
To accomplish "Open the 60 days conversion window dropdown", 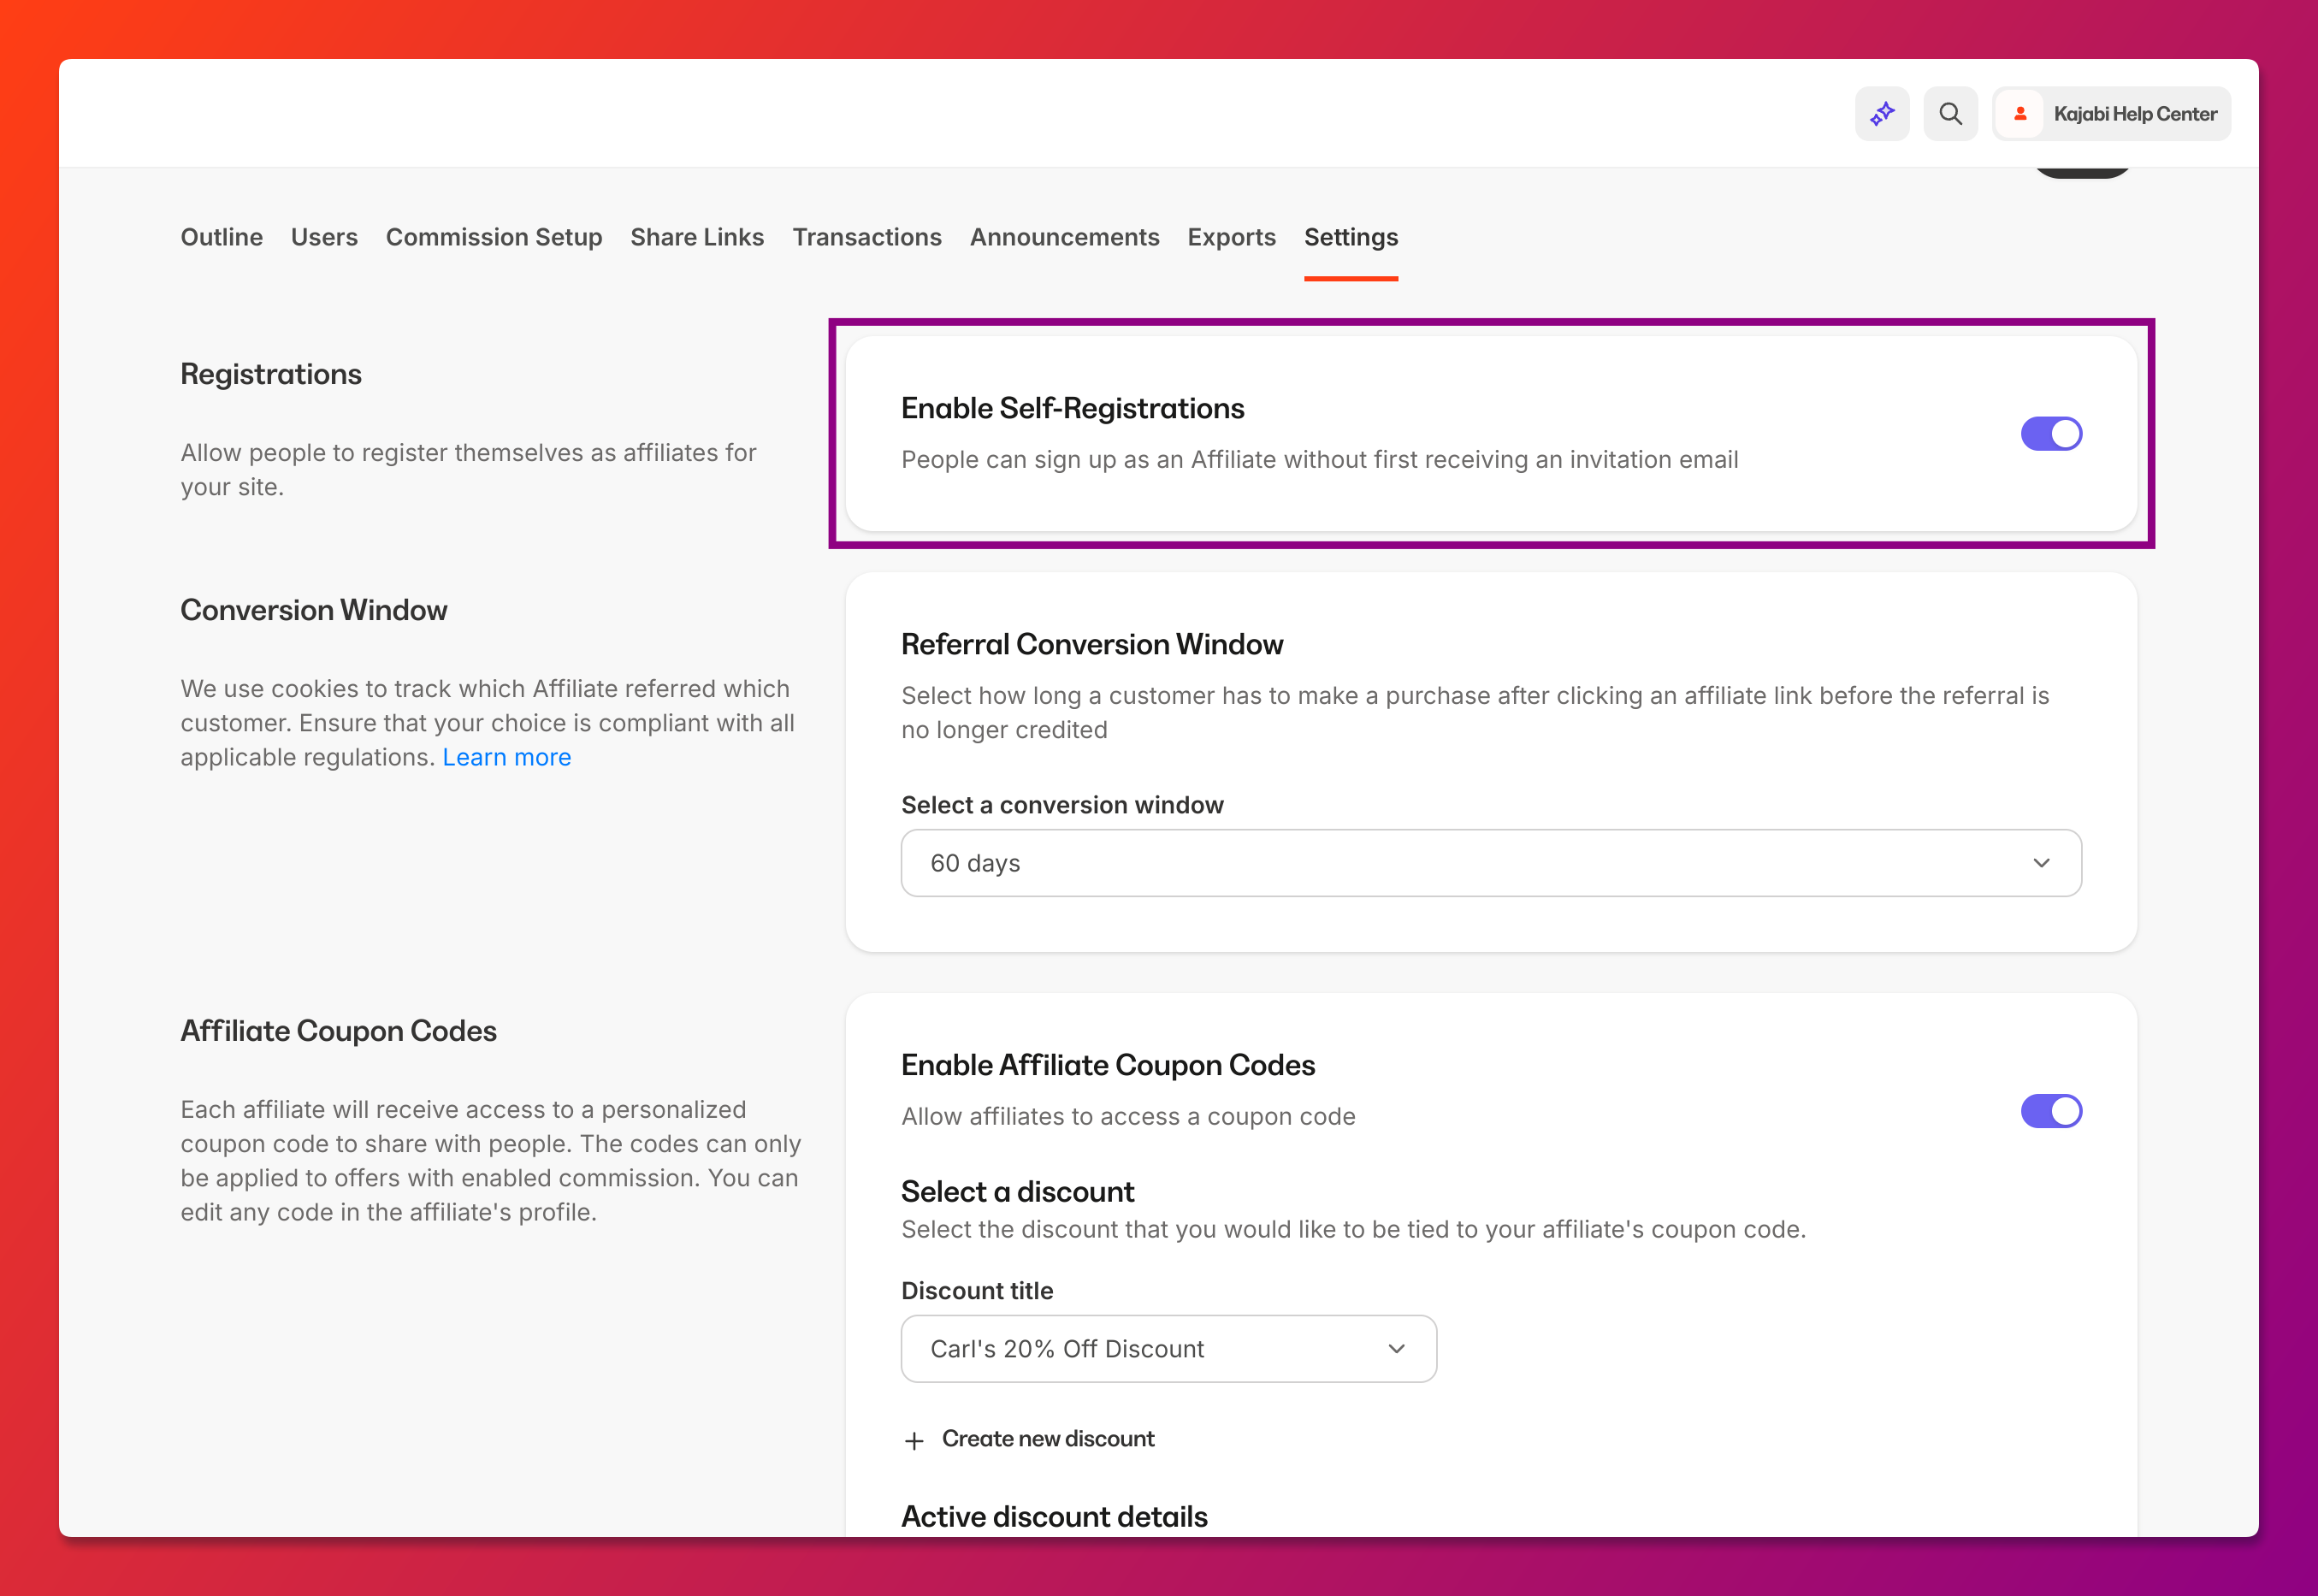I will pyautogui.click(x=1491, y=863).
